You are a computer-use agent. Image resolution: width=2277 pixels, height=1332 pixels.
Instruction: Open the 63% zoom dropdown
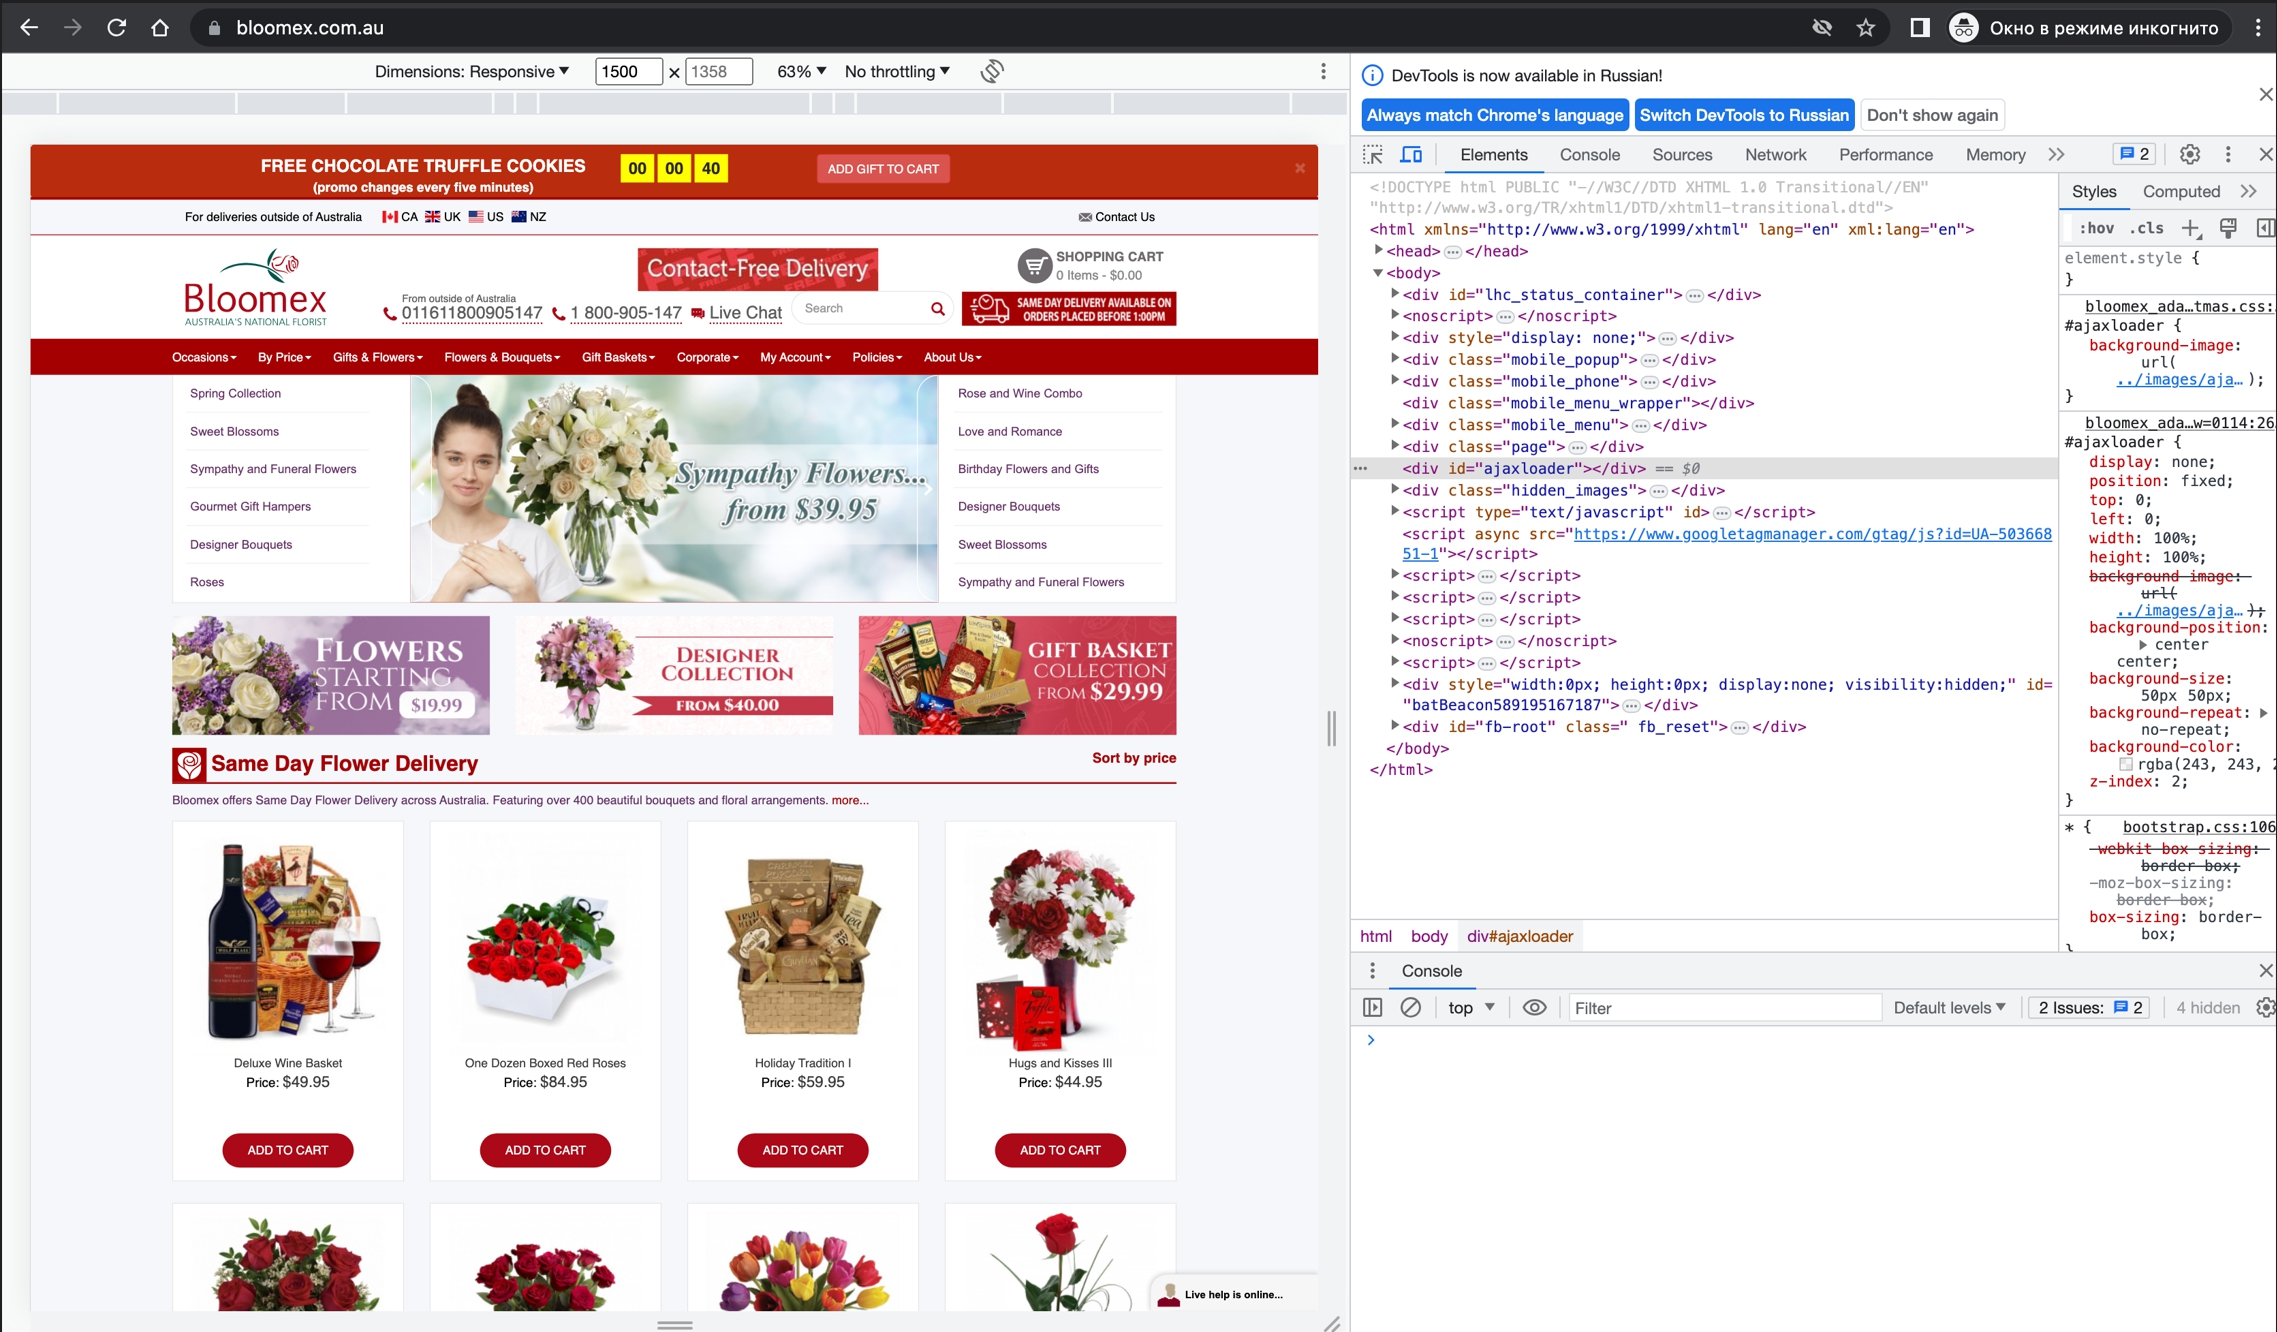(x=801, y=71)
